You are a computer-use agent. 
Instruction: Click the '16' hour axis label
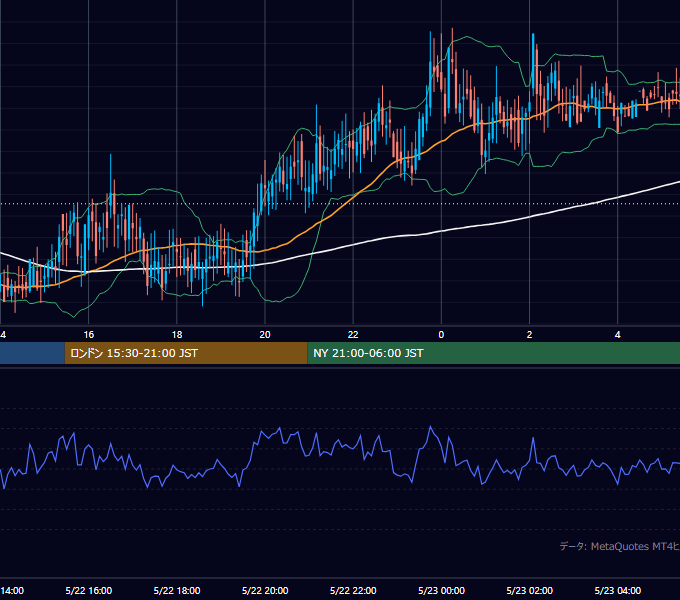click(x=88, y=335)
